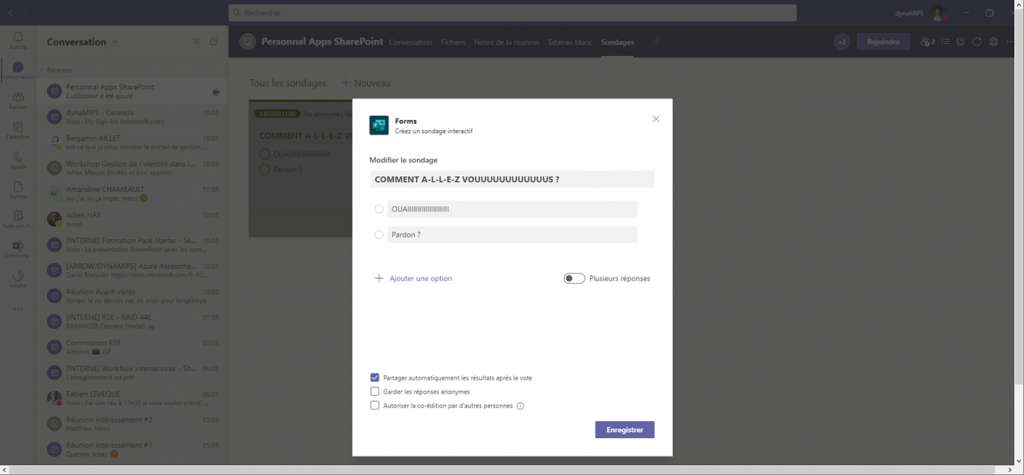
Task: Click Nouveau to create a poll
Action: 366,83
